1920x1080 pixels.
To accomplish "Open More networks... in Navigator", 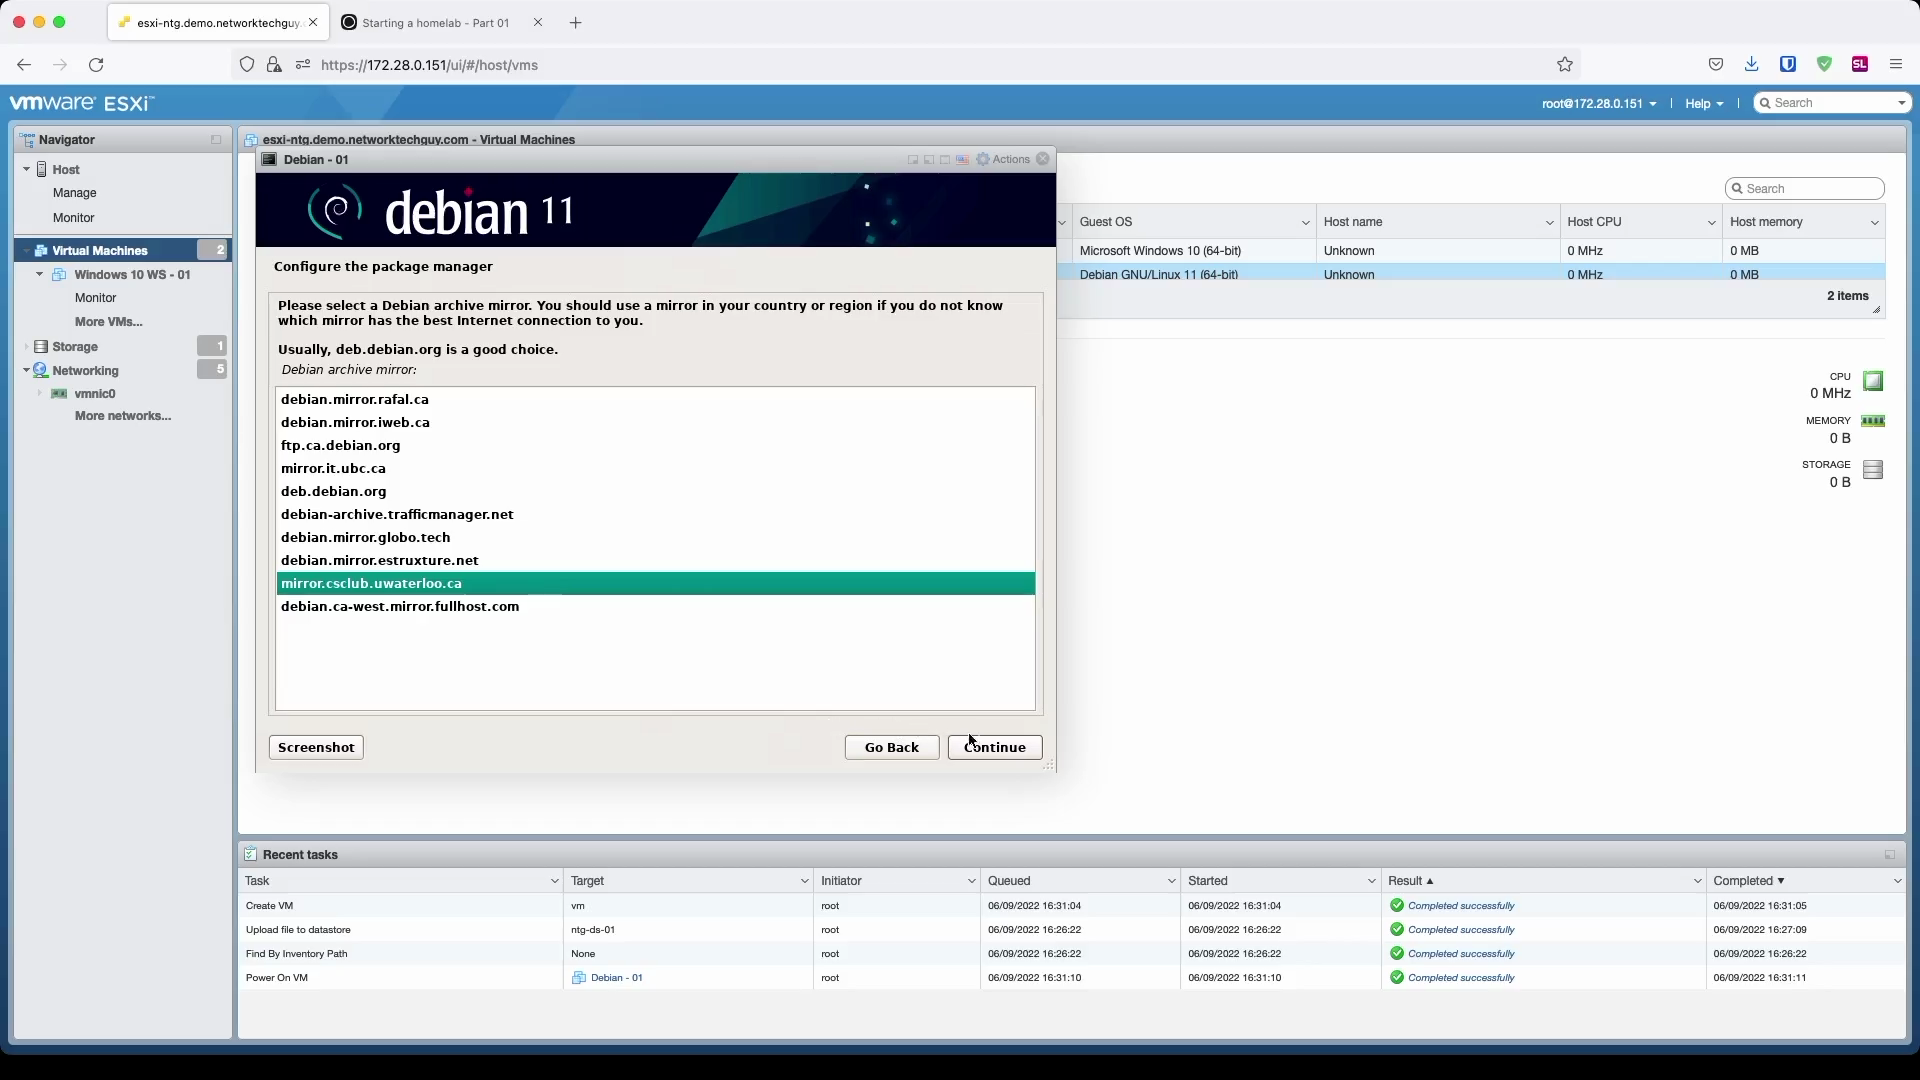I will pyautogui.click(x=122, y=416).
